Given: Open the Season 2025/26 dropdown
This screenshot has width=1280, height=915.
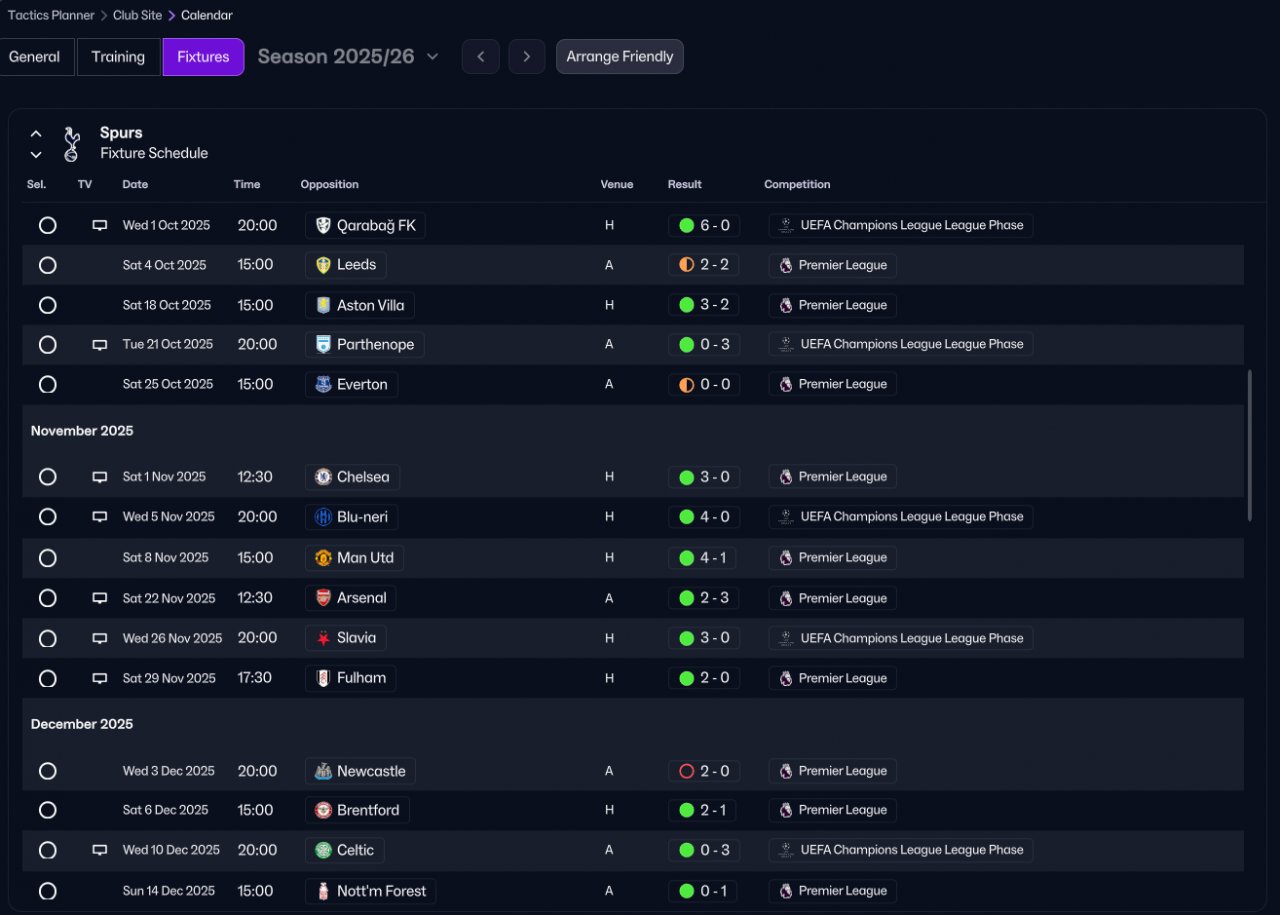Looking at the screenshot, I should [348, 57].
